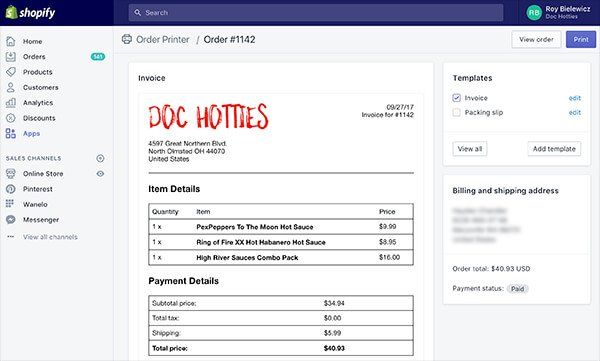View online store eye icon

tap(100, 173)
